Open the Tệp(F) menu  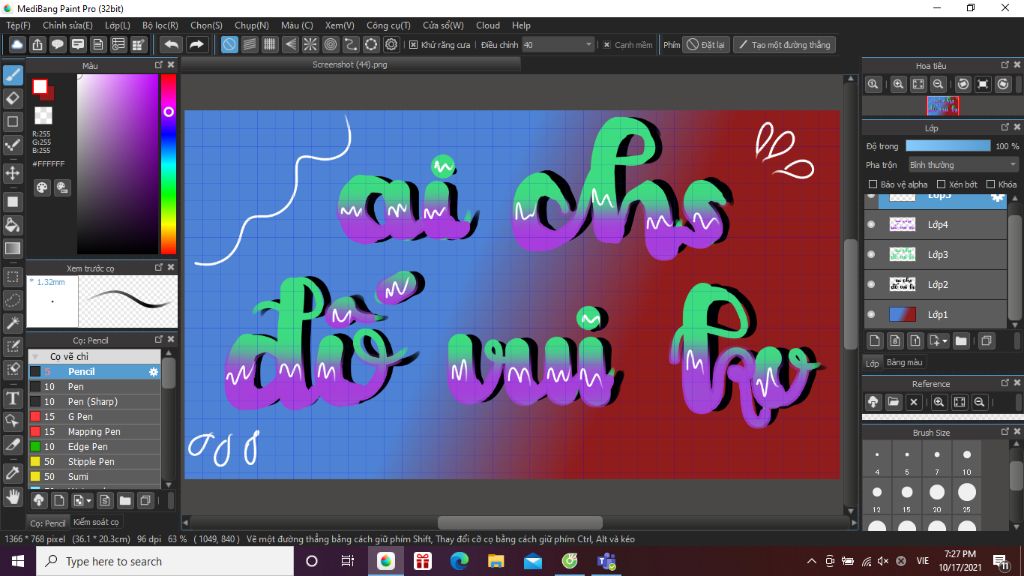18,25
